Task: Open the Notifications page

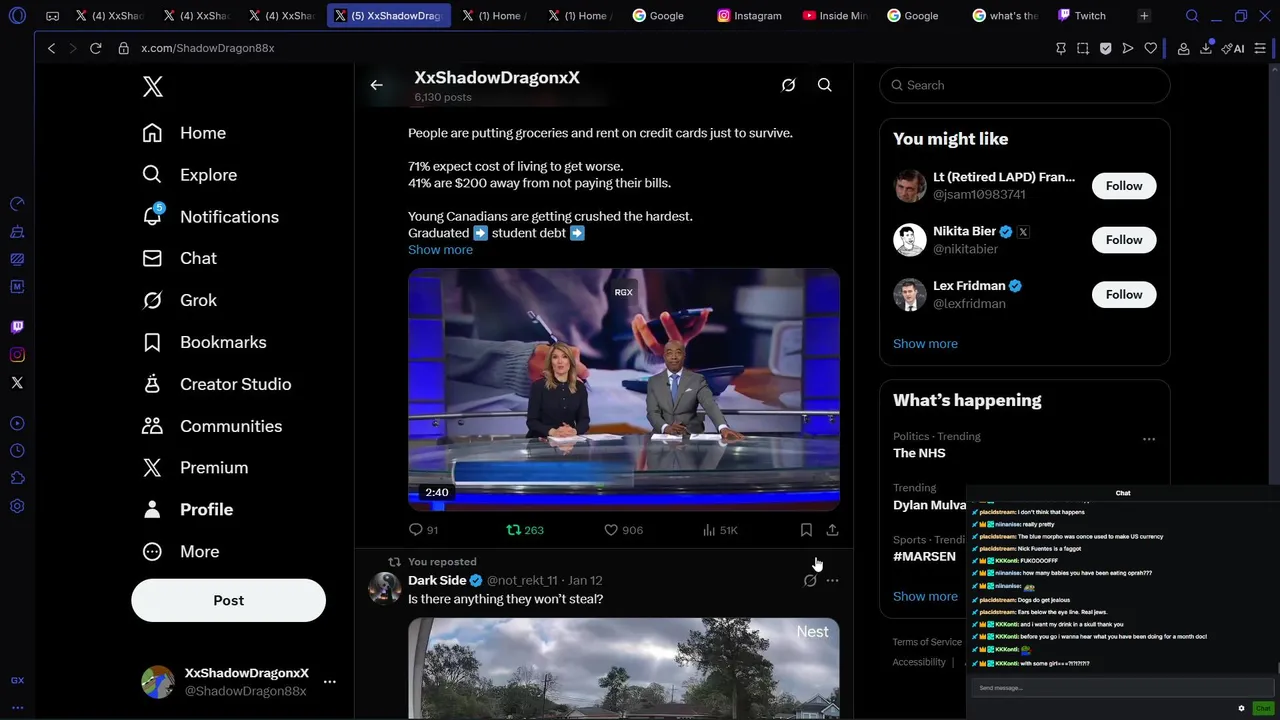Action: coord(210,217)
